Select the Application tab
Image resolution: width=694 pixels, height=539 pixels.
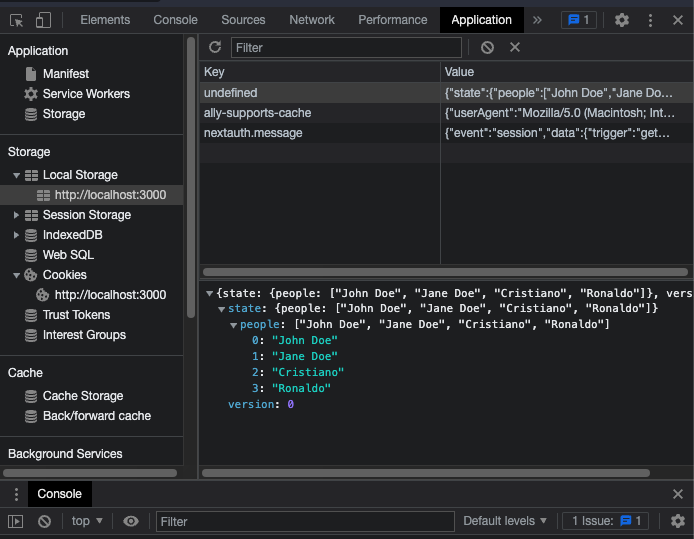(482, 20)
